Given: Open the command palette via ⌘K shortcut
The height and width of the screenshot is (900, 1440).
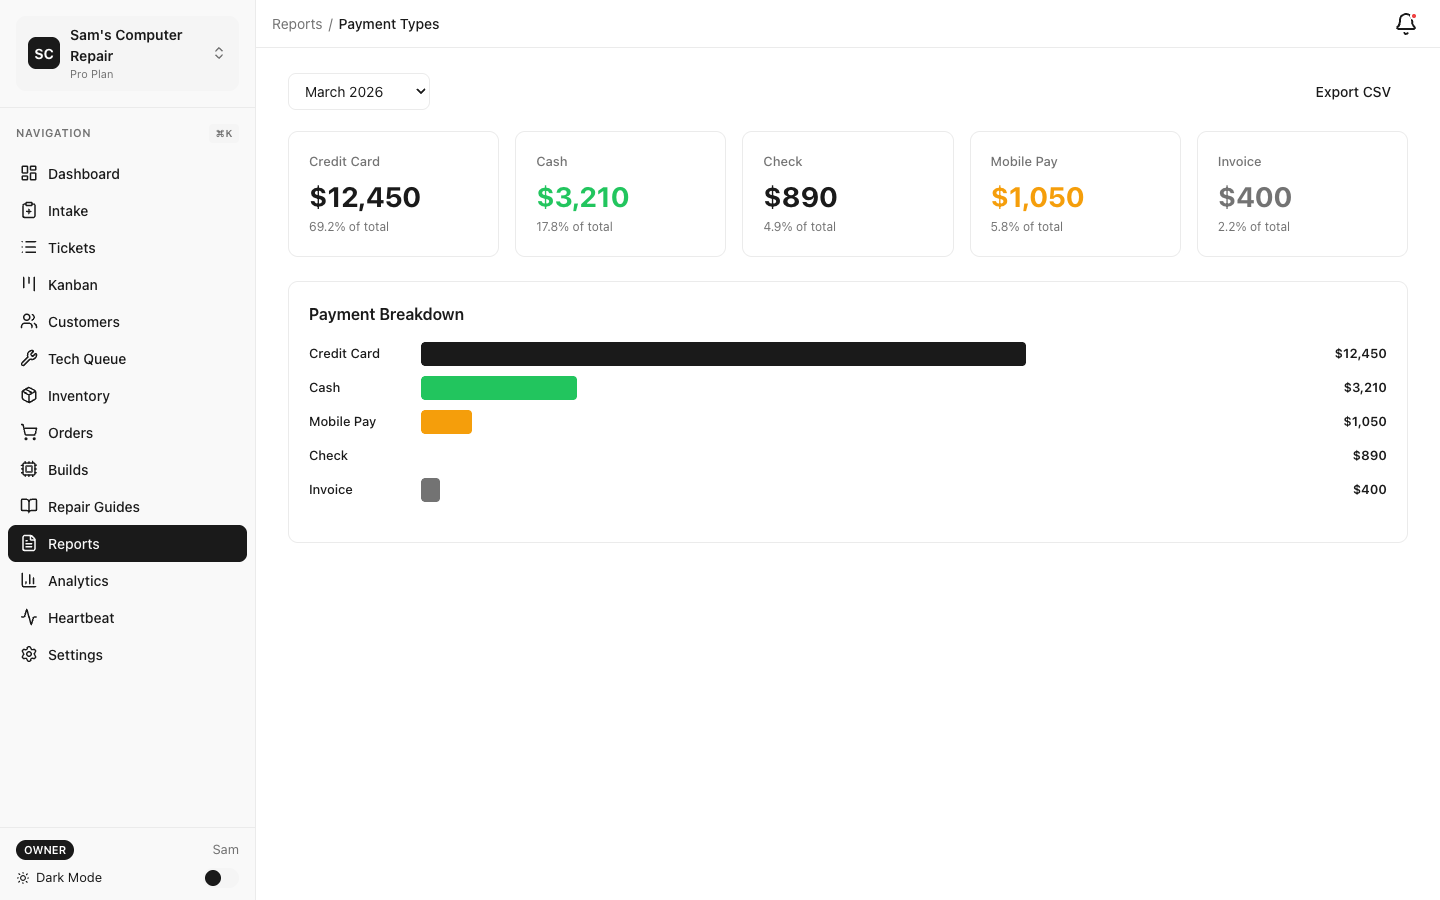Looking at the screenshot, I should point(223,132).
